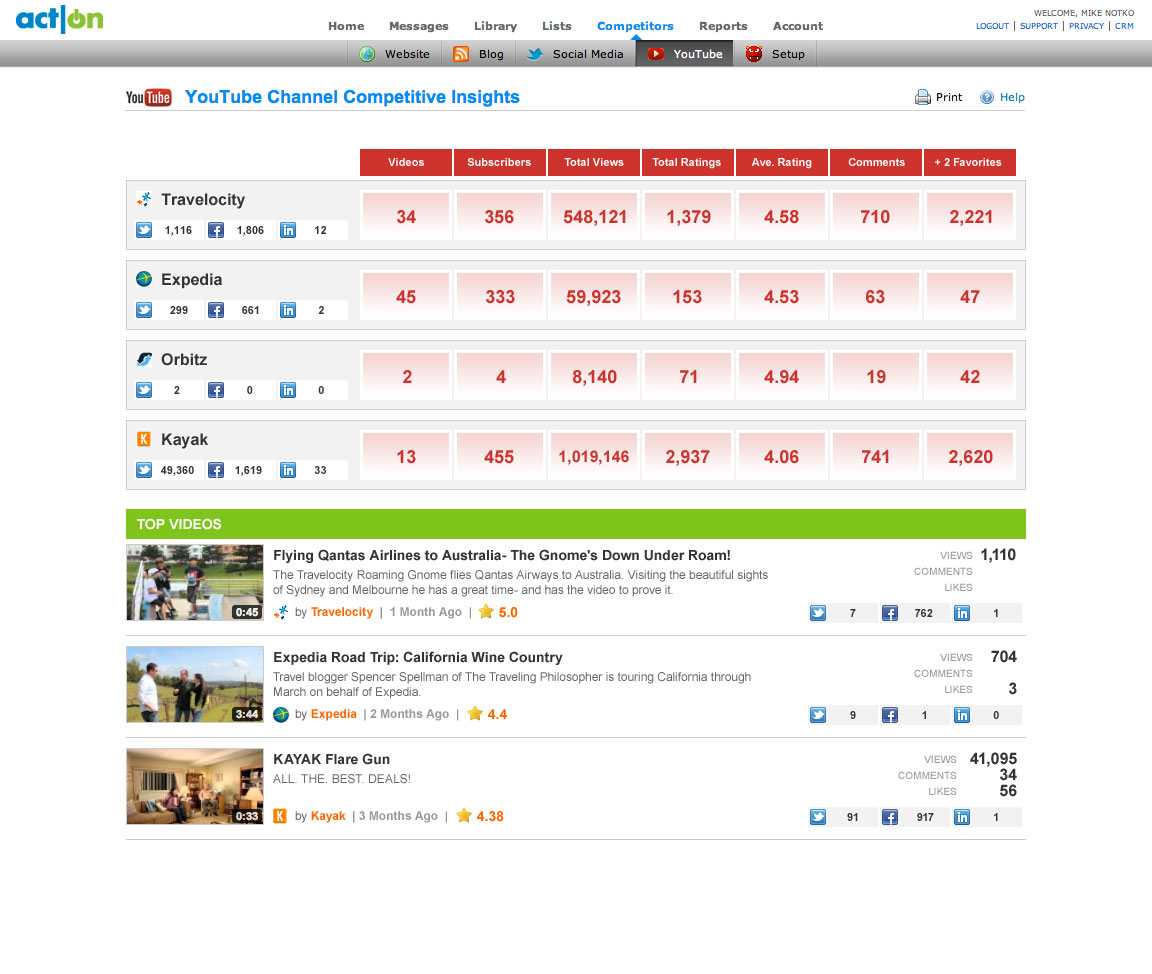Open the Website globe icon in the sub-navigation
Image resolution: width=1152 pixels, height=974 pixels.
click(x=367, y=54)
